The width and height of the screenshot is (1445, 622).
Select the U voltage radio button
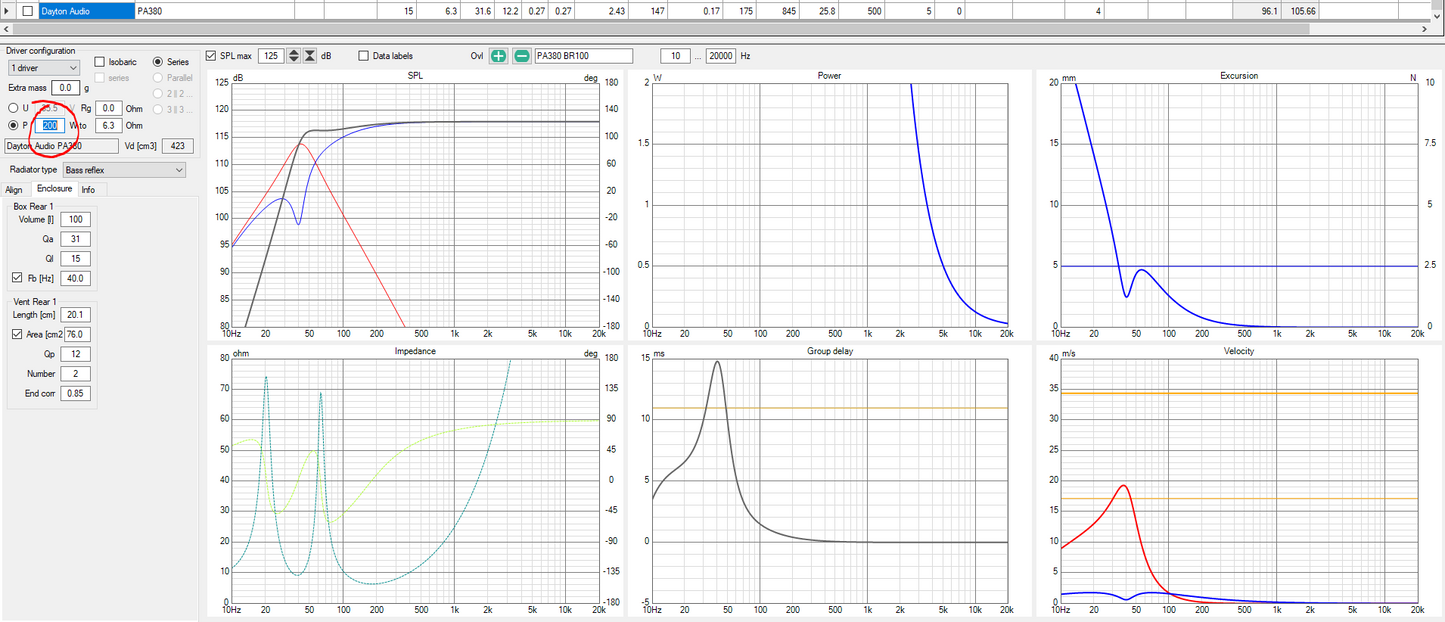(x=12, y=108)
